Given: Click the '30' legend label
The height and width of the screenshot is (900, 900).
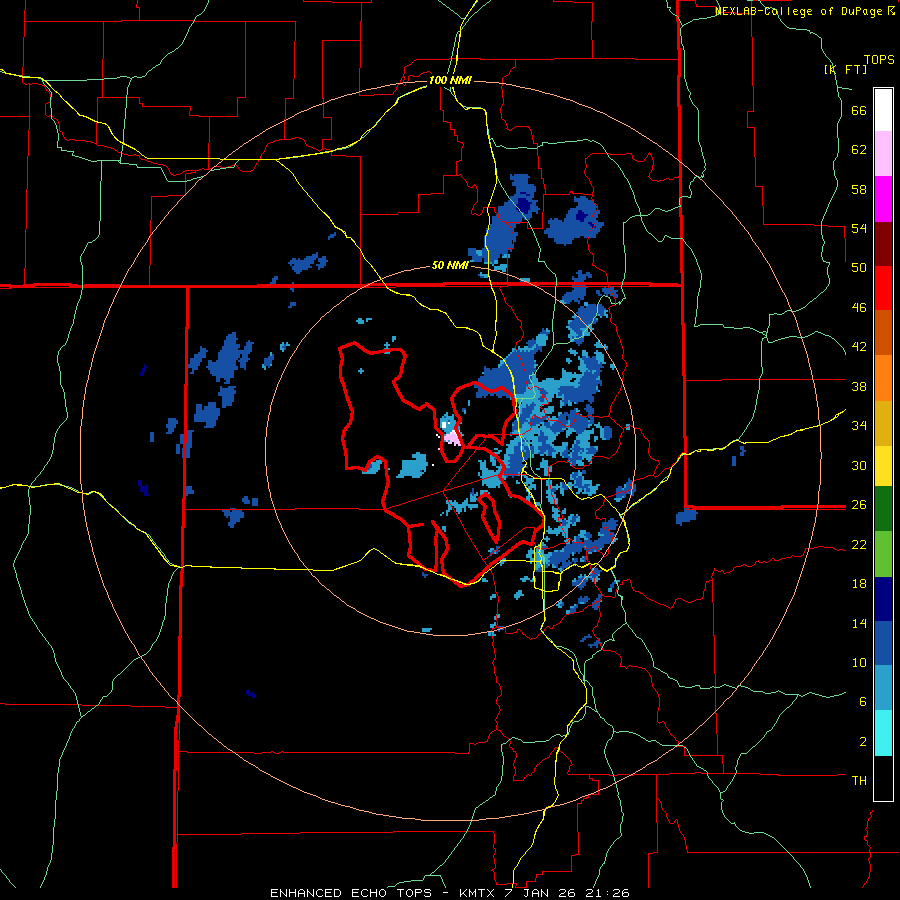Looking at the screenshot, I should coord(859,465).
